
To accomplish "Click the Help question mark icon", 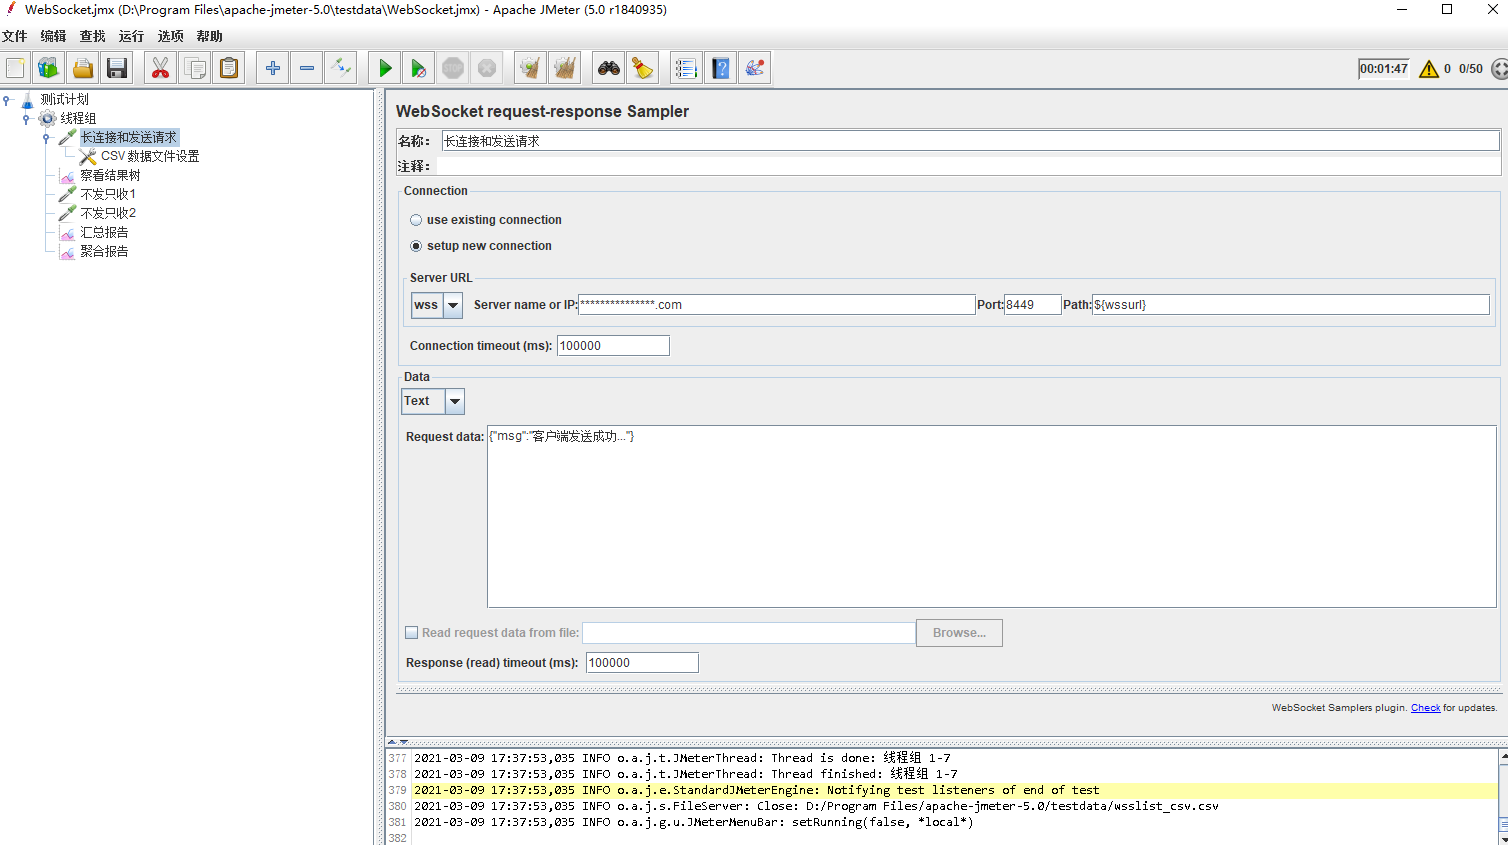I will tap(720, 67).
